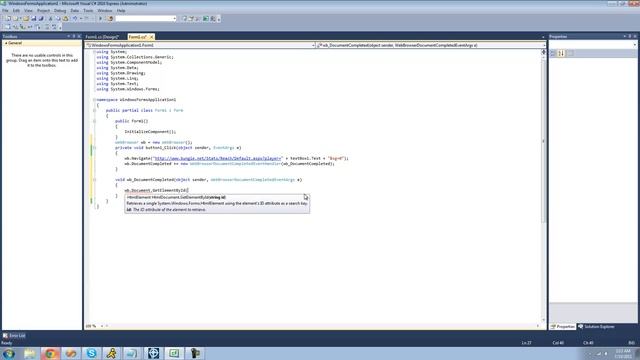640x360 pixels.
Task: Open the Tools menu
Action: coord(88,11)
